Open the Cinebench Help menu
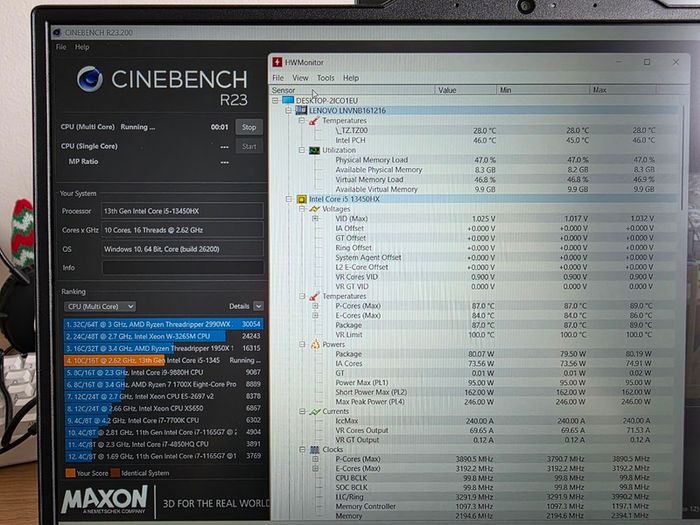Image resolution: width=700 pixels, height=525 pixels. (x=82, y=47)
